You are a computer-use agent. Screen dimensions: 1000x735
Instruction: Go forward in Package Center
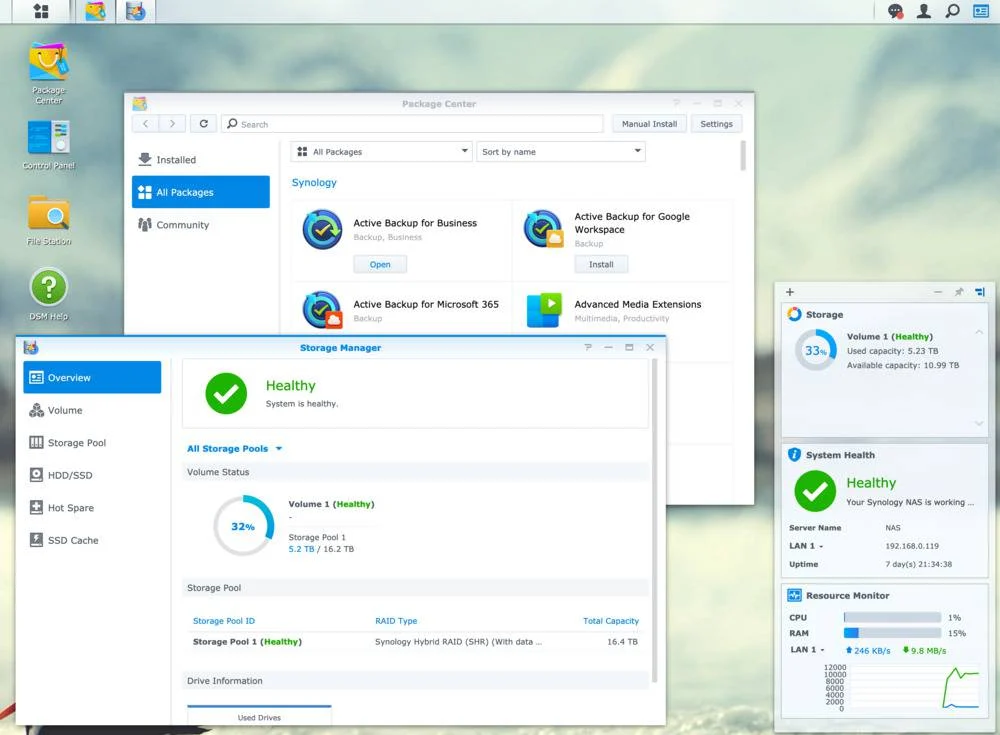tap(172, 124)
